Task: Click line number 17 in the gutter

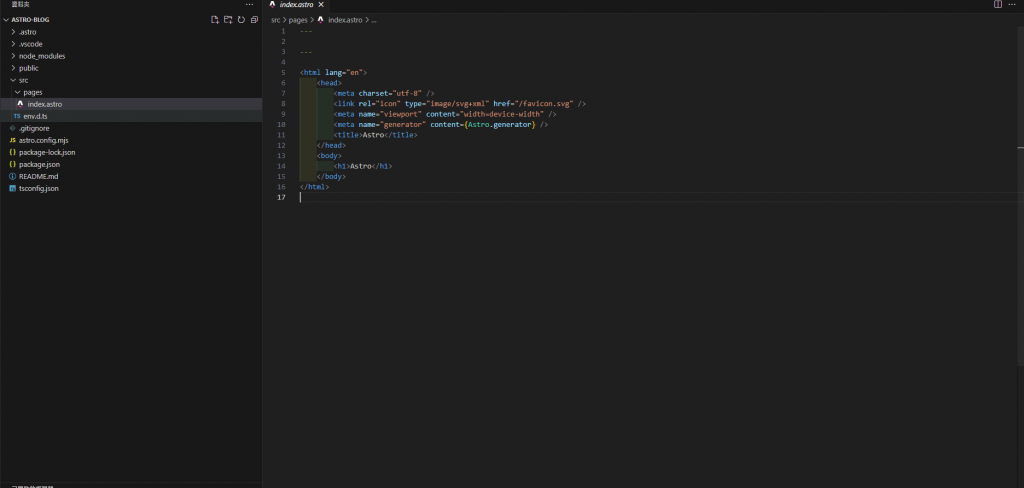Action: click(x=281, y=197)
